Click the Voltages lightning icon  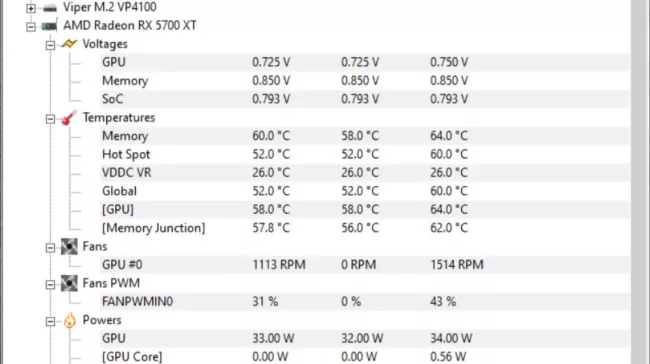[x=69, y=44]
